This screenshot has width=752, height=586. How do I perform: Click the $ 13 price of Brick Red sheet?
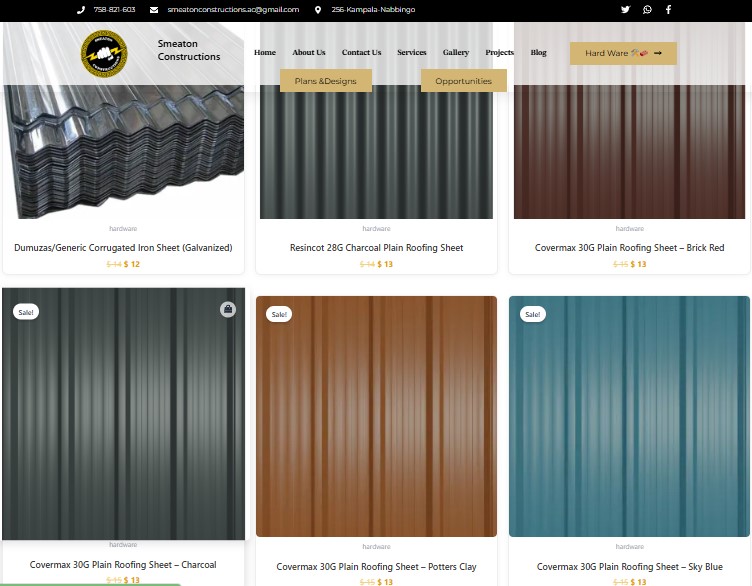click(x=638, y=264)
